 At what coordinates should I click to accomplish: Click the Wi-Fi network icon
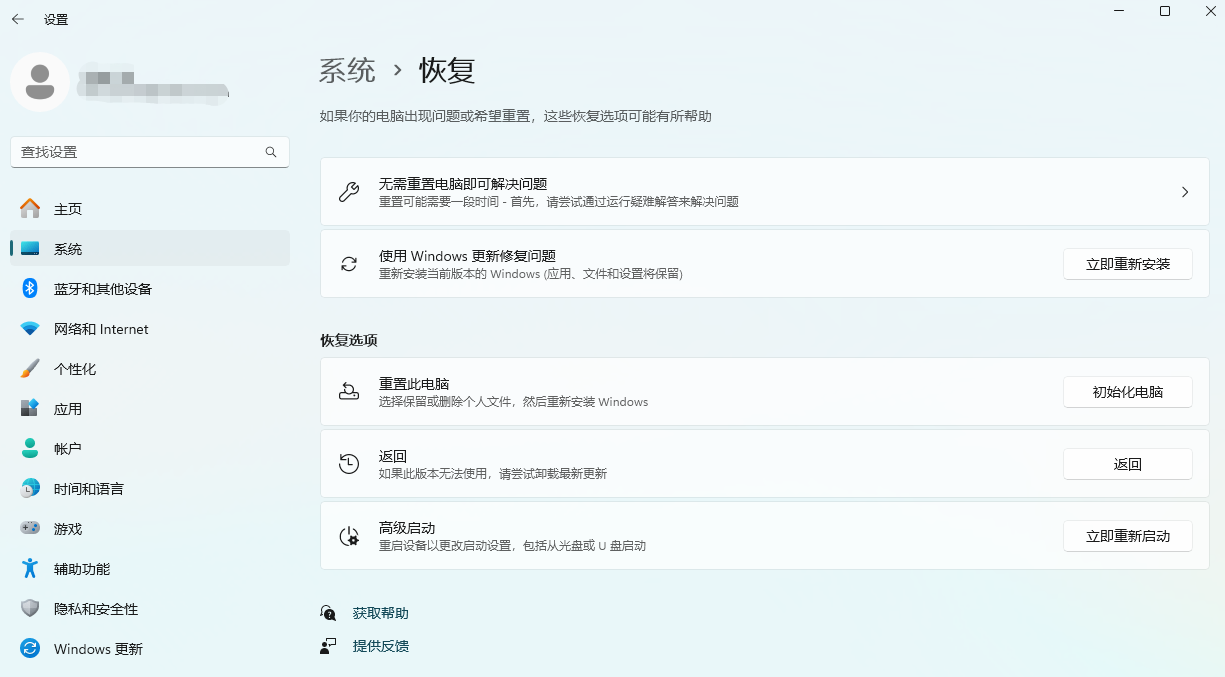click(30, 329)
